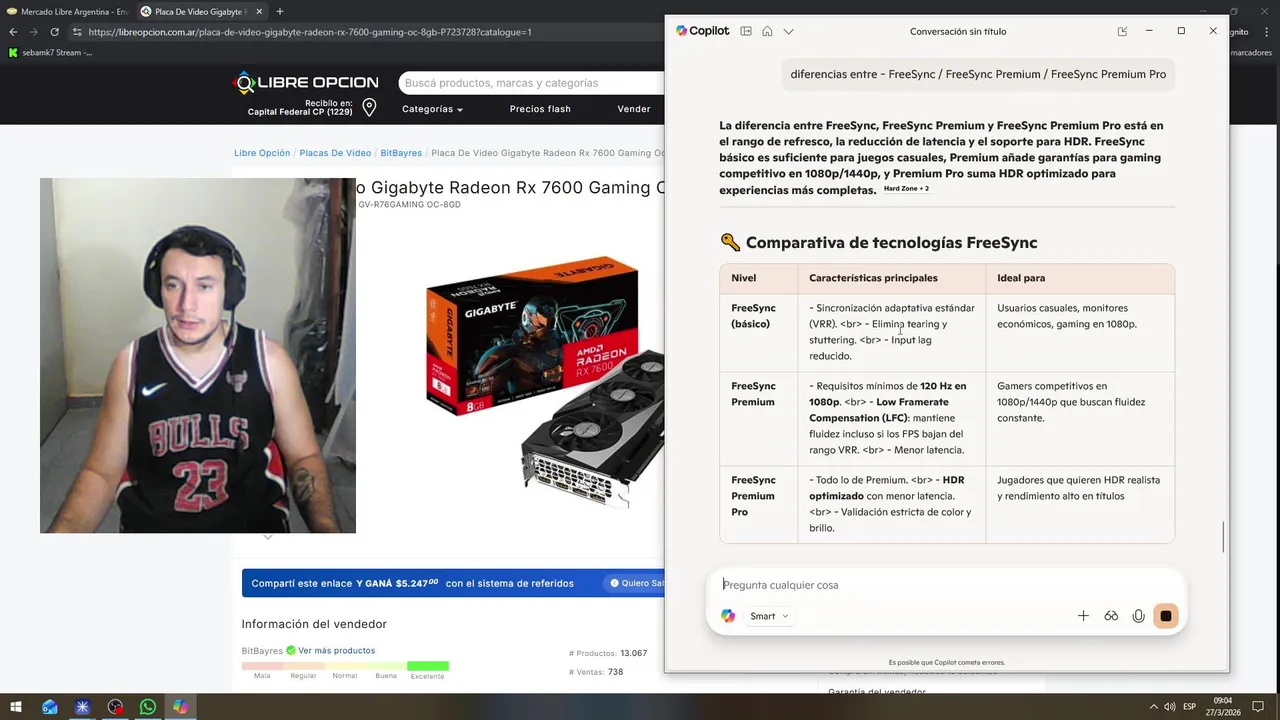Click the Copilot taskbar icon
The image size is (1280, 720).
pyautogui.click(x=180, y=707)
